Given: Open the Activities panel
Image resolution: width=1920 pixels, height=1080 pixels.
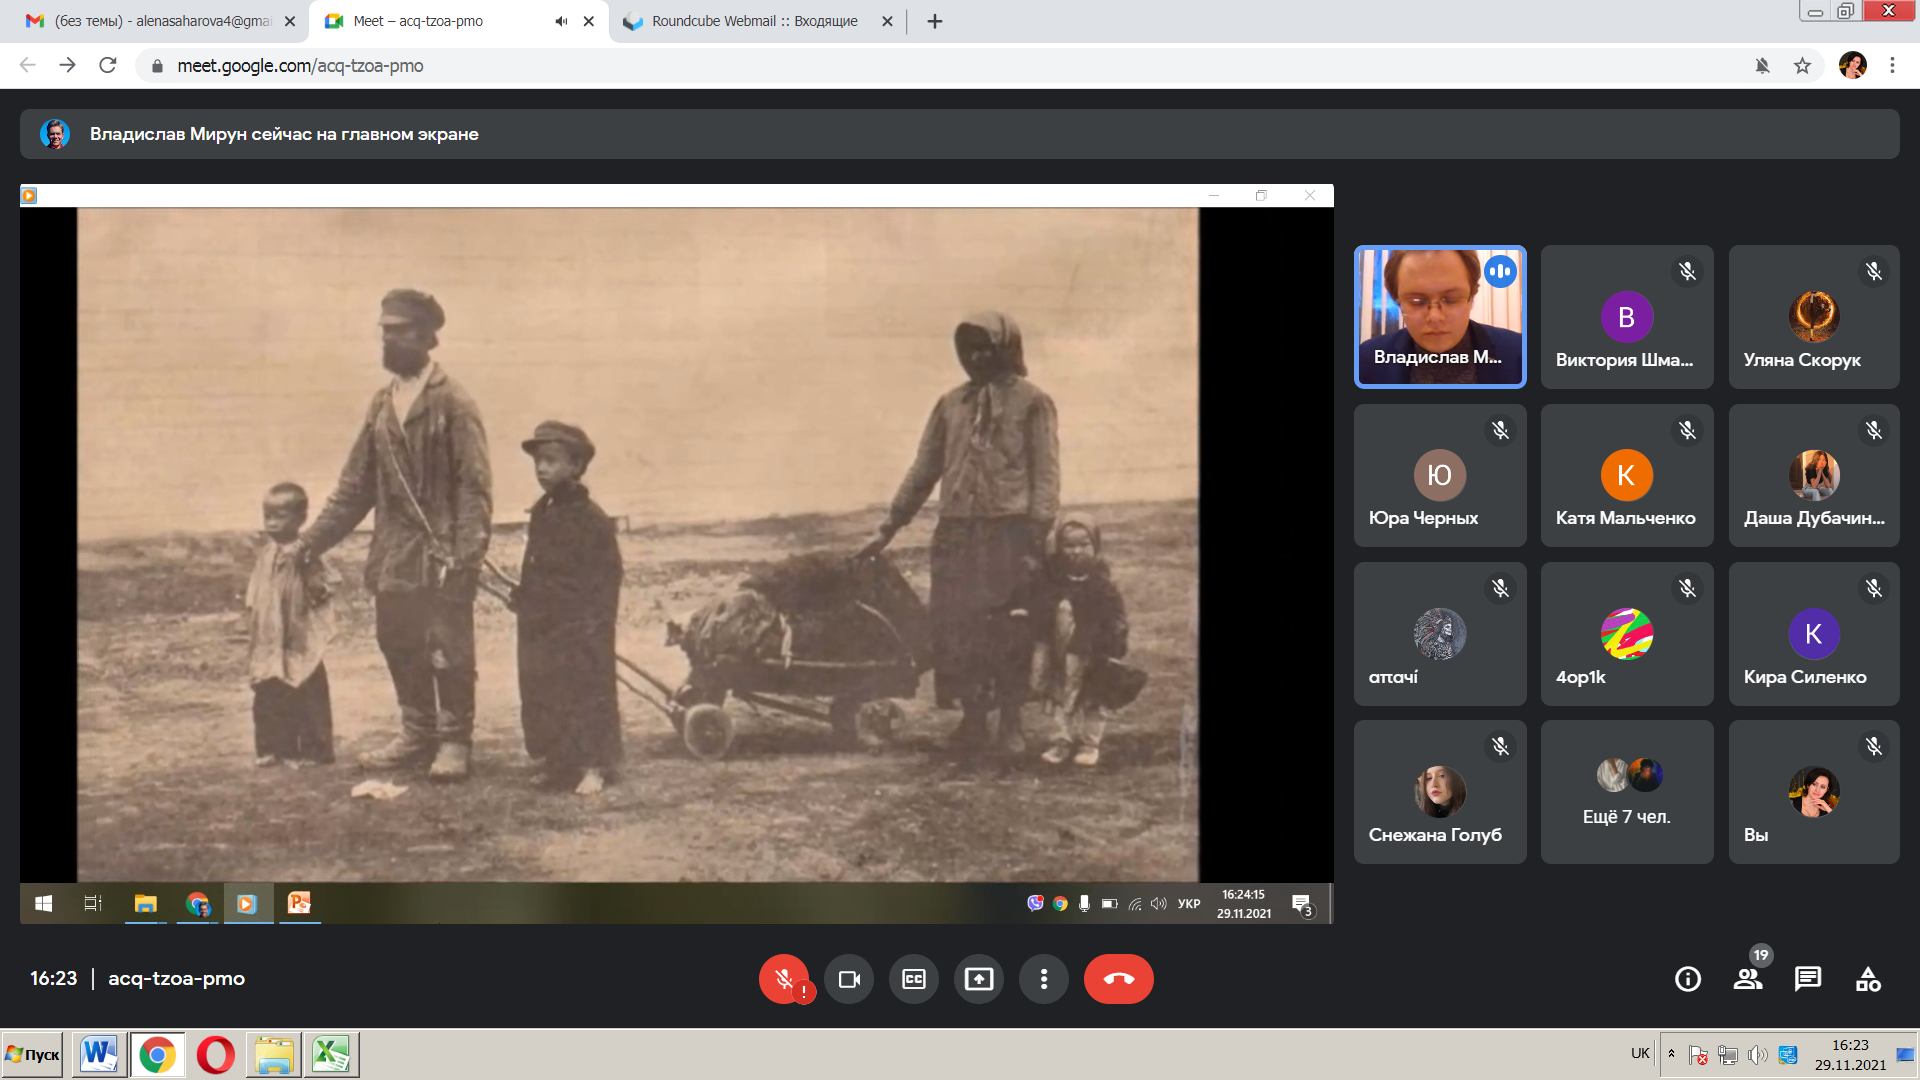Looking at the screenshot, I should pos(1868,979).
